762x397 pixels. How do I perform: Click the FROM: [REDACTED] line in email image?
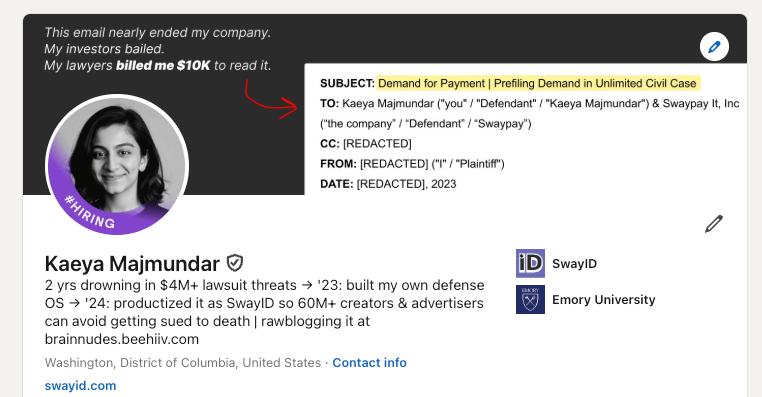click(x=412, y=164)
